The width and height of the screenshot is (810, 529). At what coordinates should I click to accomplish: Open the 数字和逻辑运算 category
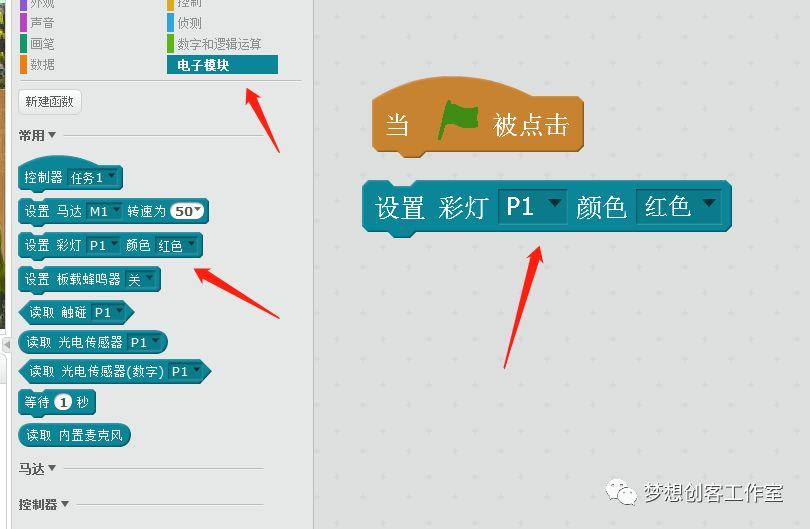(215, 44)
